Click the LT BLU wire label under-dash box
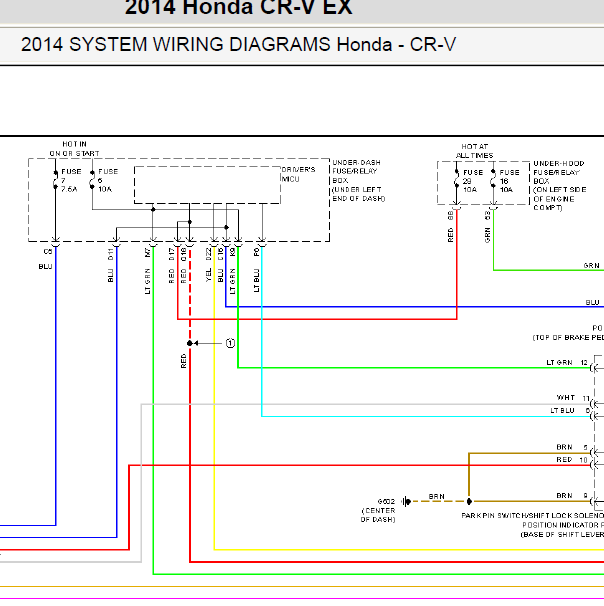The width and height of the screenshot is (604, 606). [x=256, y=281]
